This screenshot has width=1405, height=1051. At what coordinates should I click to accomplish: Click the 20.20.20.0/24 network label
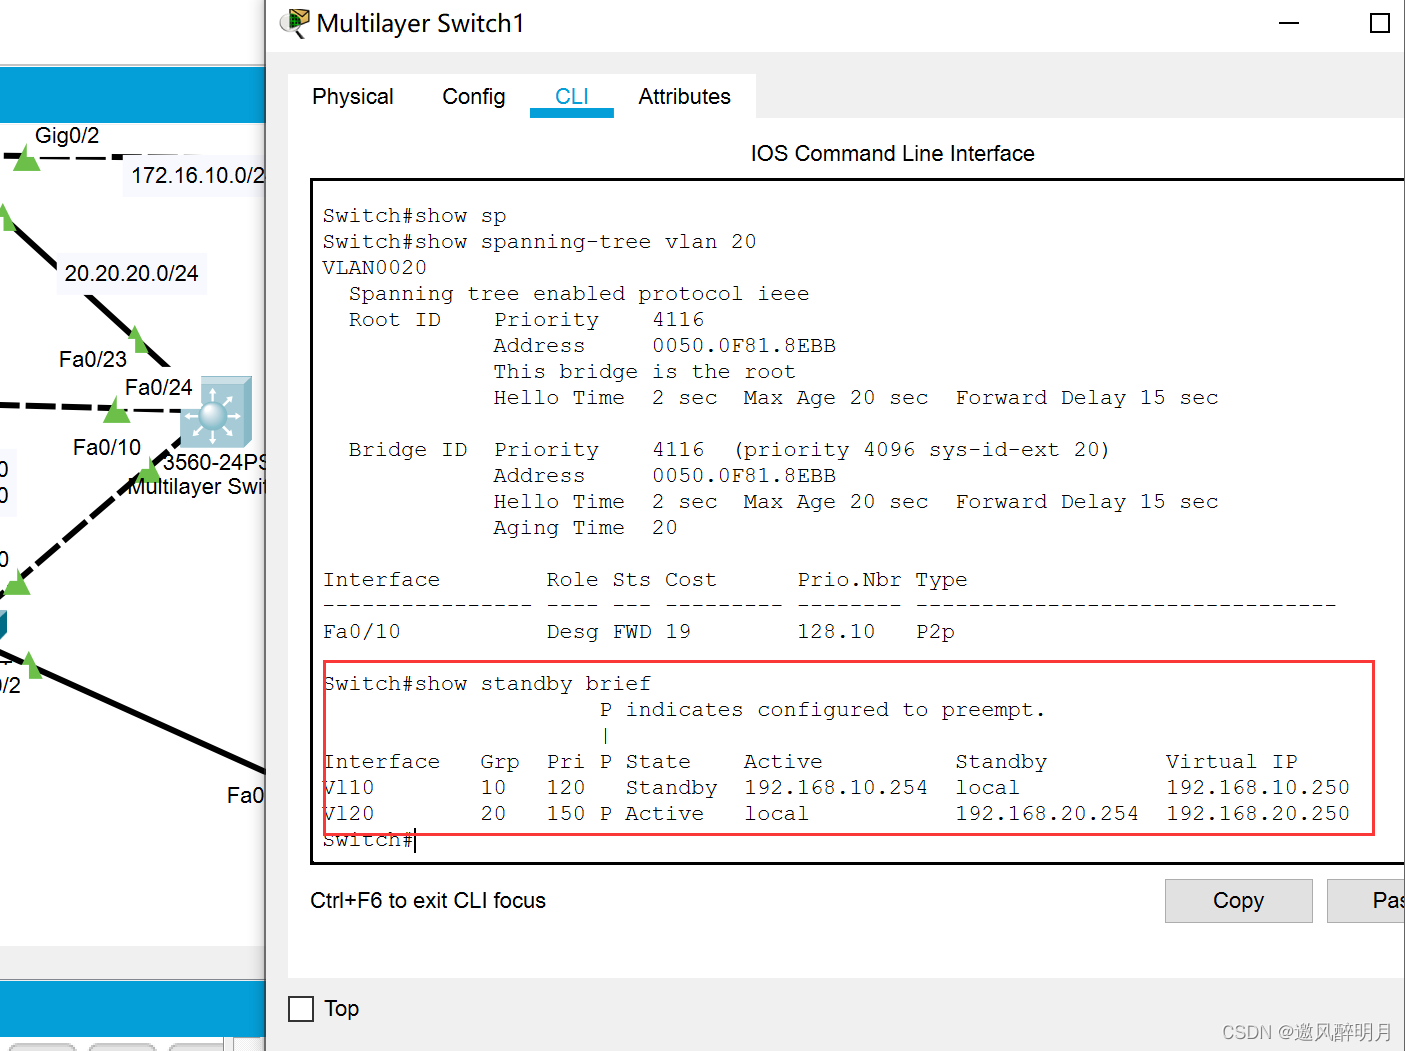click(132, 274)
